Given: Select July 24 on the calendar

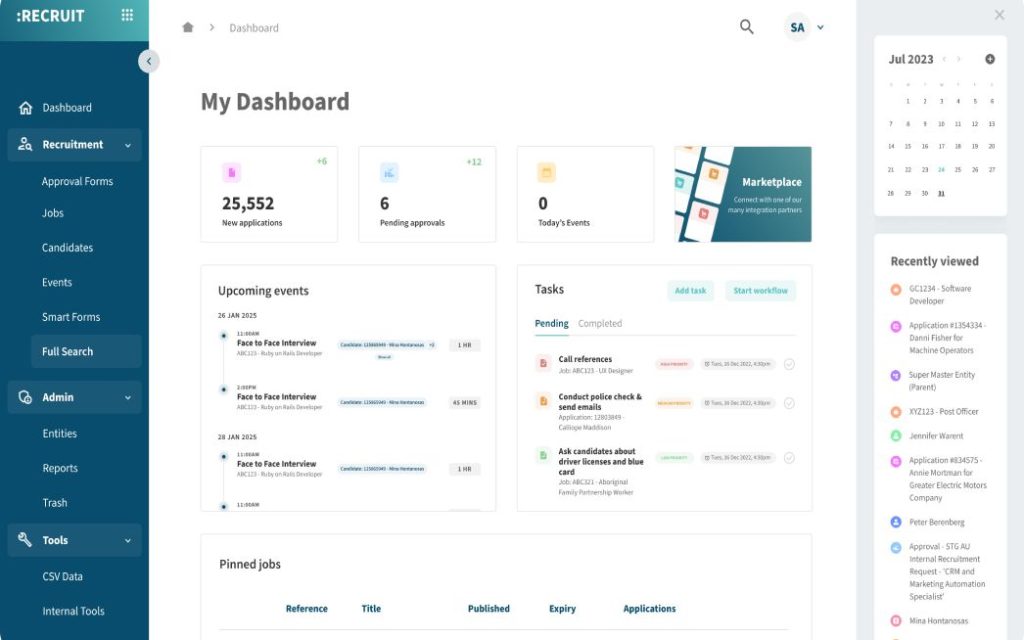Looking at the screenshot, I should point(941,170).
